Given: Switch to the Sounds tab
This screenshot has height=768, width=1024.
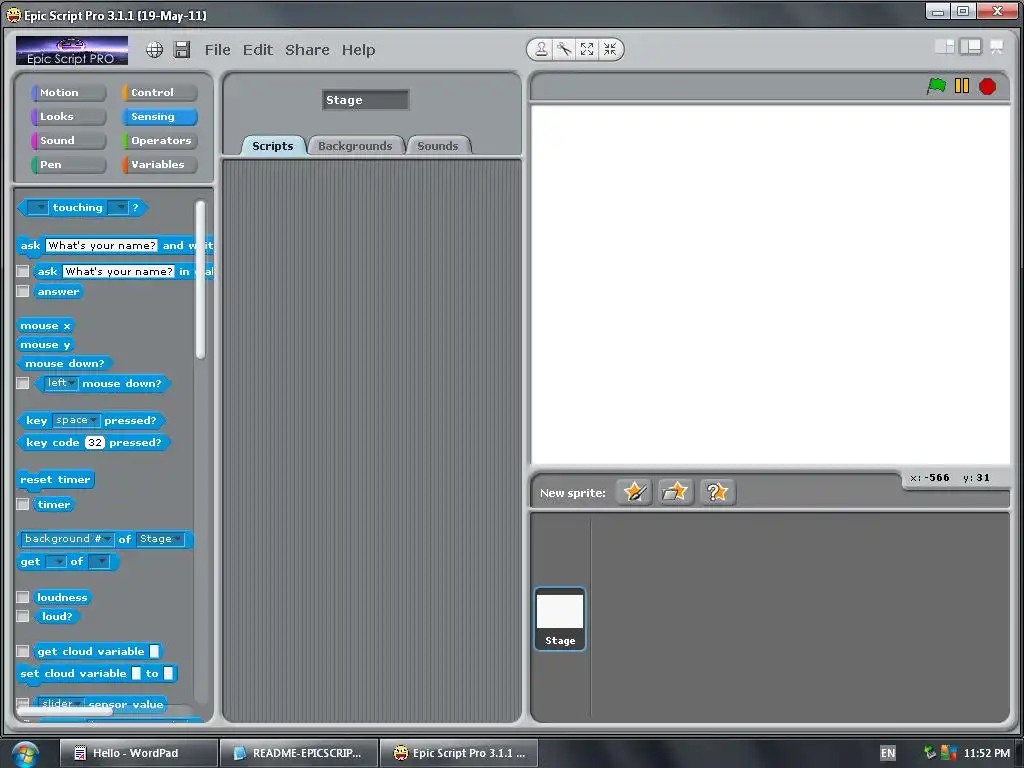Looking at the screenshot, I should click(x=438, y=146).
